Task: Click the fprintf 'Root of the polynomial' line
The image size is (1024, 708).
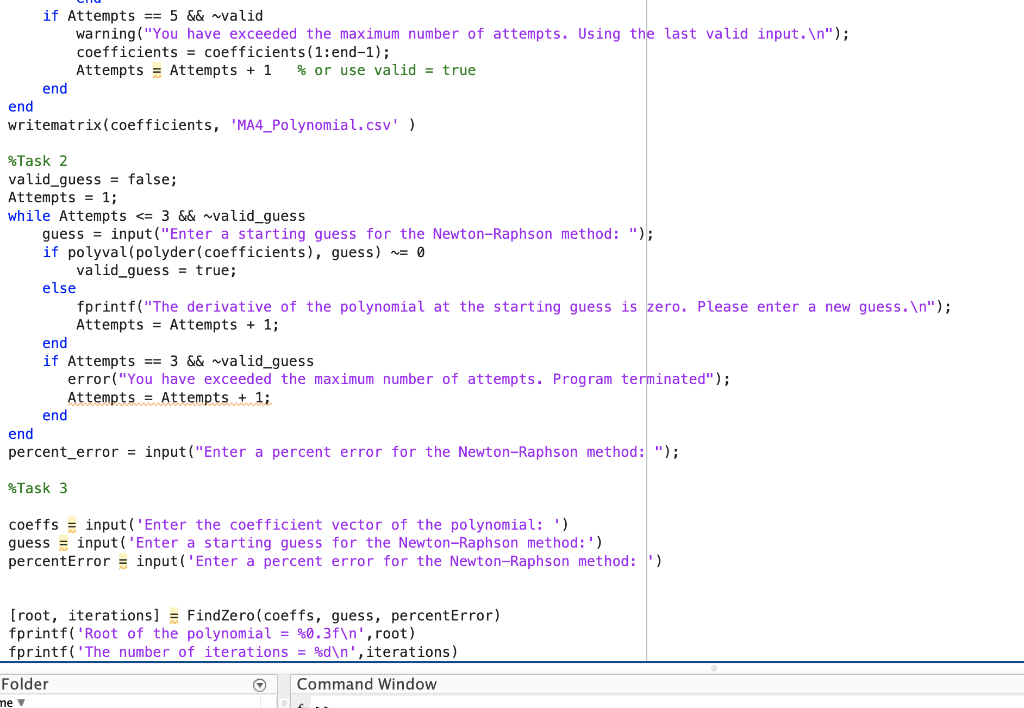Action: click(212, 634)
